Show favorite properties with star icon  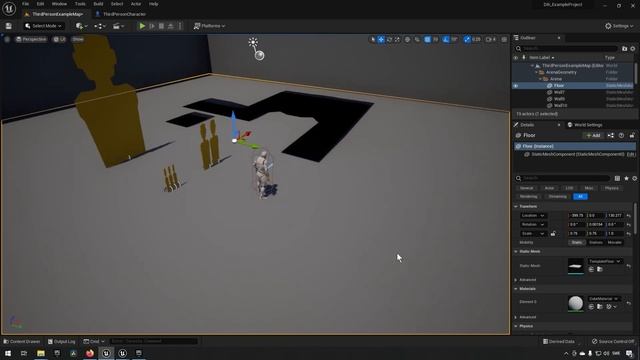click(626, 178)
